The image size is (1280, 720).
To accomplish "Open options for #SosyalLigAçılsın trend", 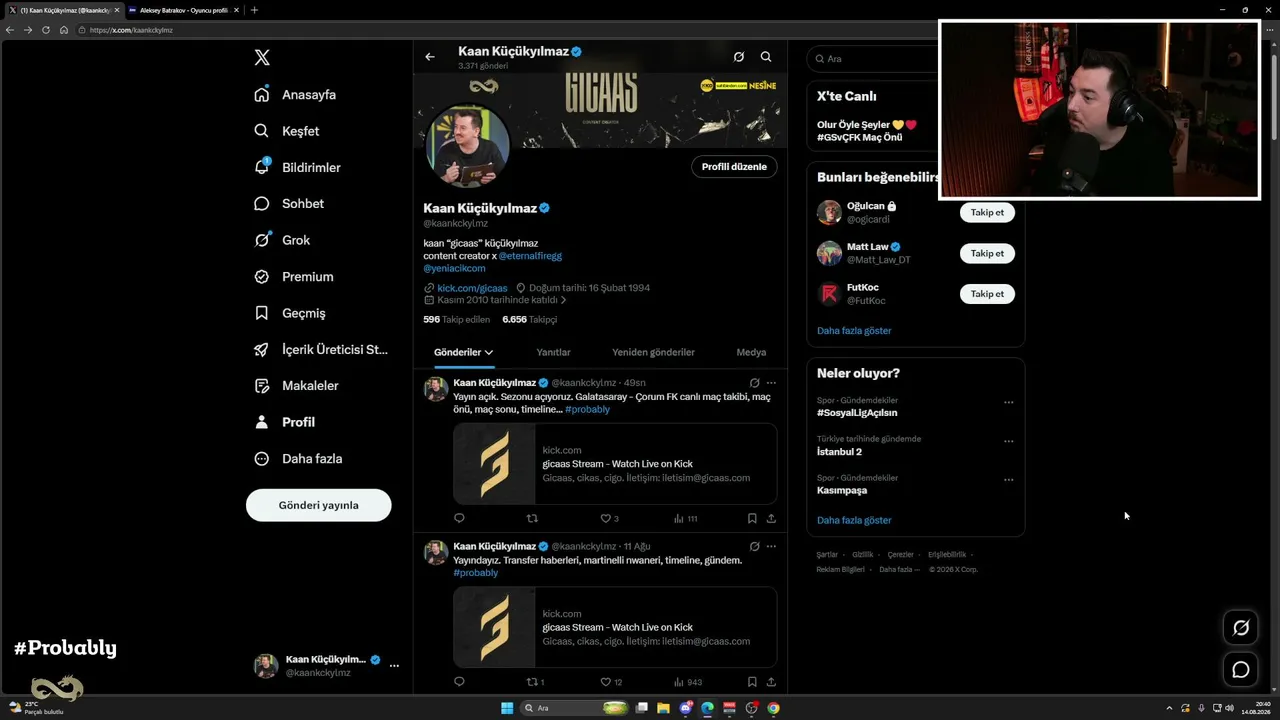I will pyautogui.click(x=1008, y=402).
